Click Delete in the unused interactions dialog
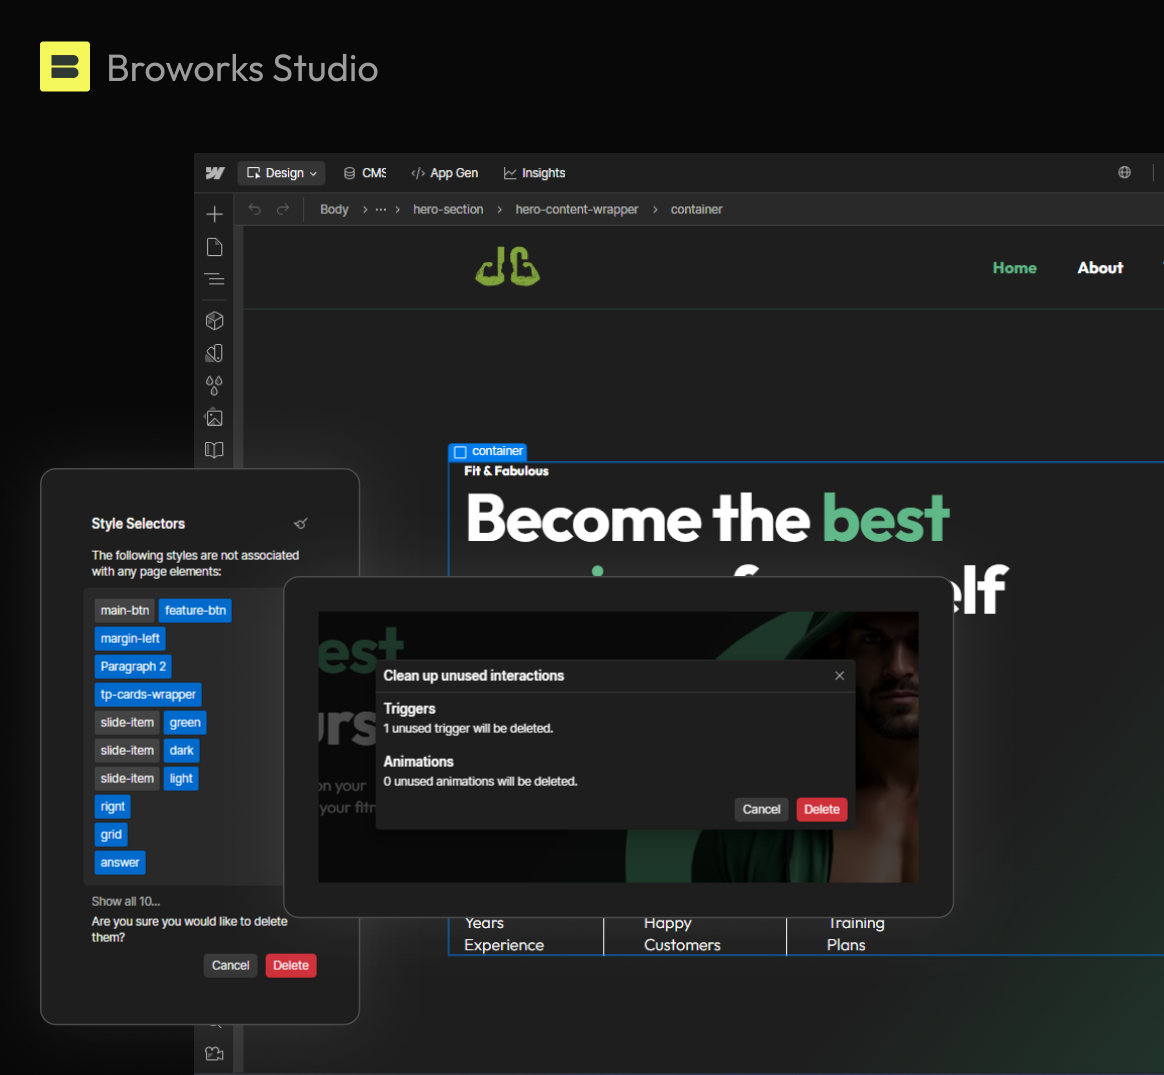The height and width of the screenshot is (1075, 1164). pyautogui.click(x=822, y=809)
